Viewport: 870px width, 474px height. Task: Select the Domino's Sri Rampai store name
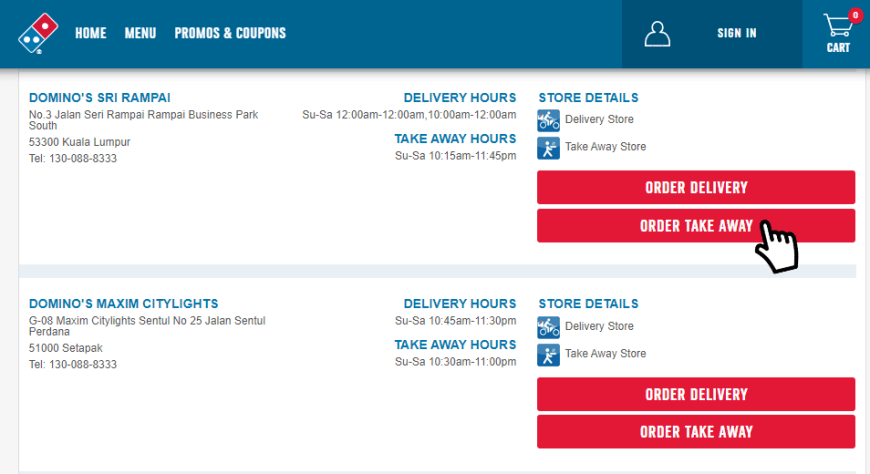100,98
